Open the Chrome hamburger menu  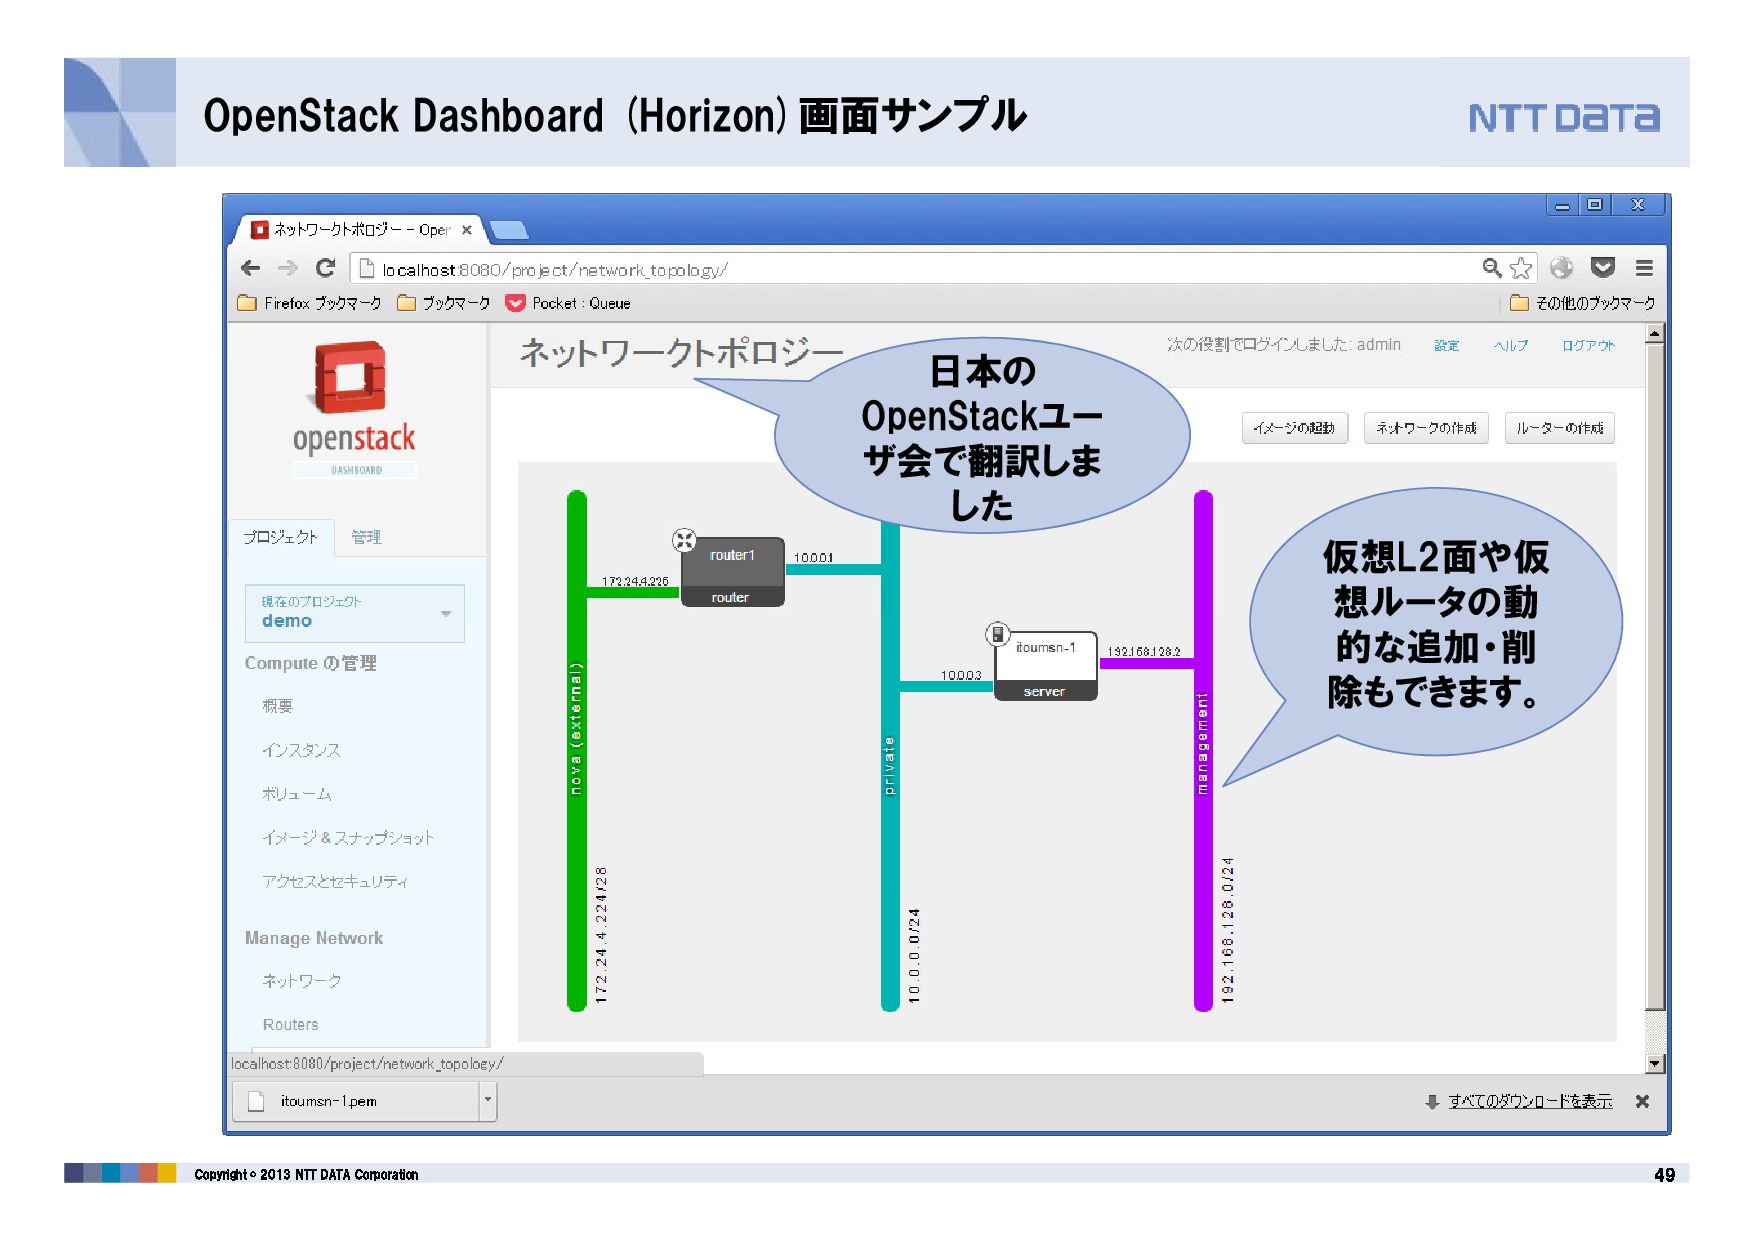(1644, 268)
